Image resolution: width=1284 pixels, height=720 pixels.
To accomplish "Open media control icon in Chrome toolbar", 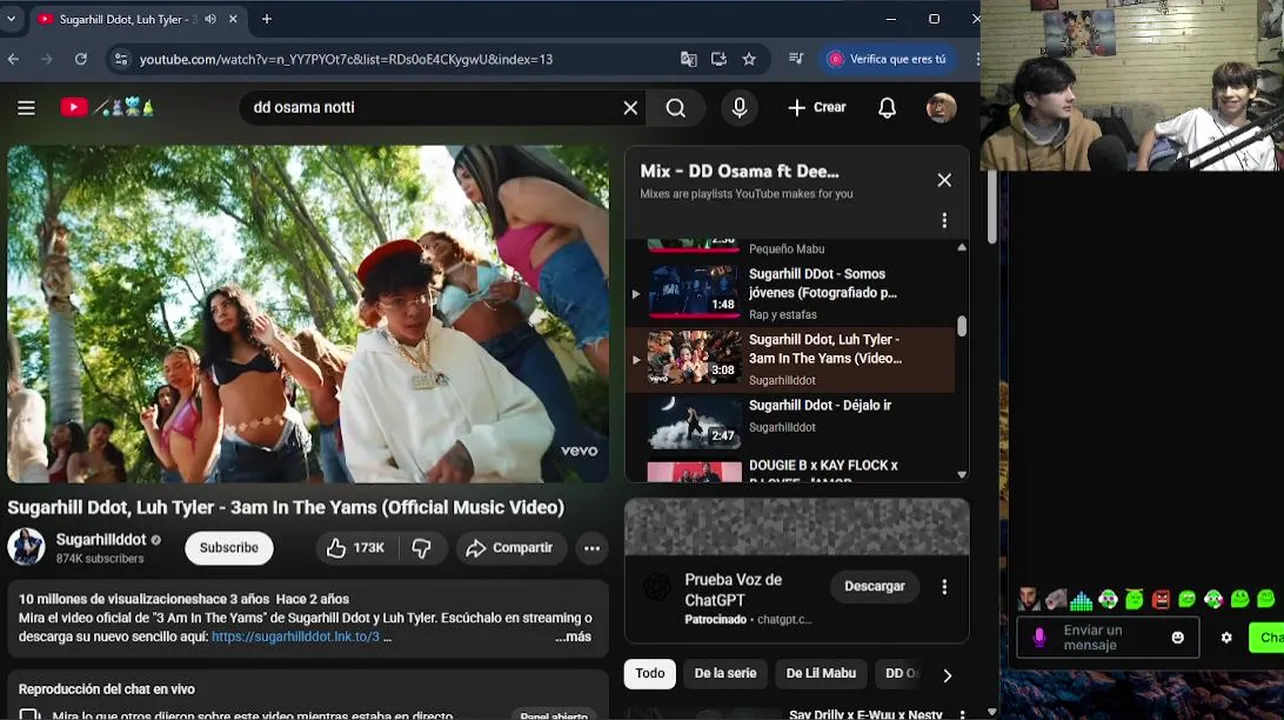I will [x=796, y=59].
